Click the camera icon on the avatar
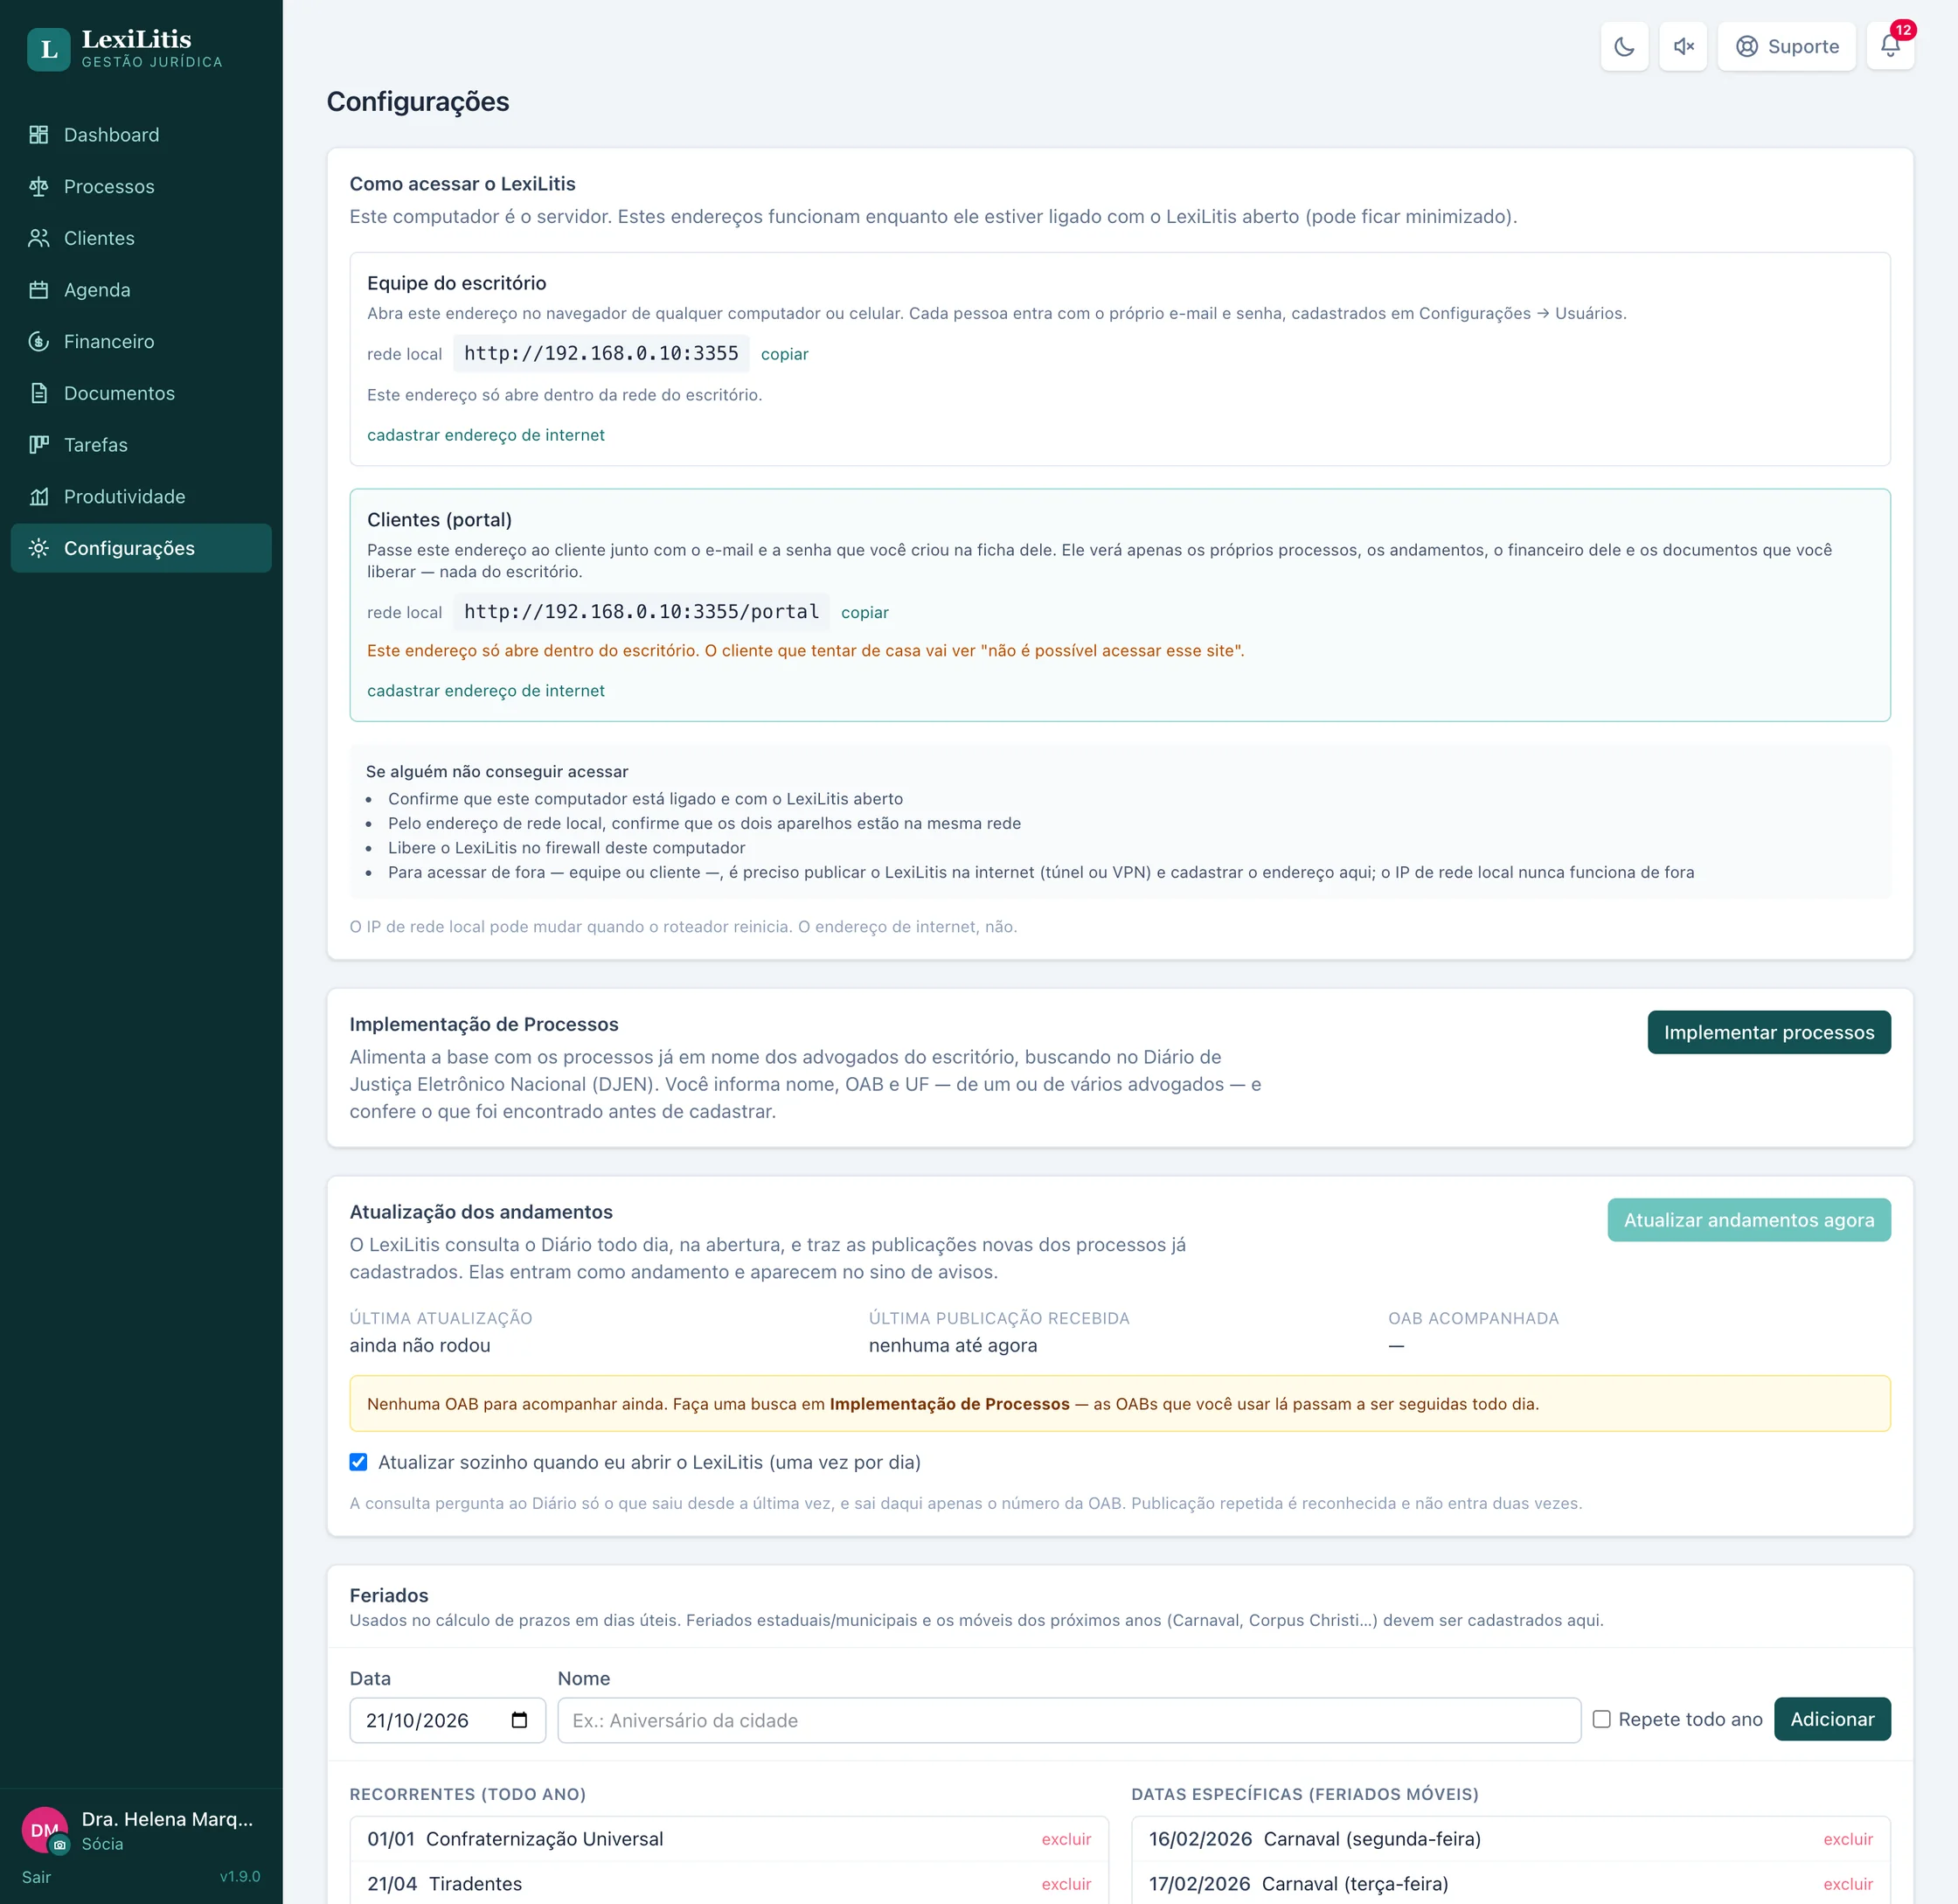This screenshot has width=1958, height=1904. point(60,1845)
